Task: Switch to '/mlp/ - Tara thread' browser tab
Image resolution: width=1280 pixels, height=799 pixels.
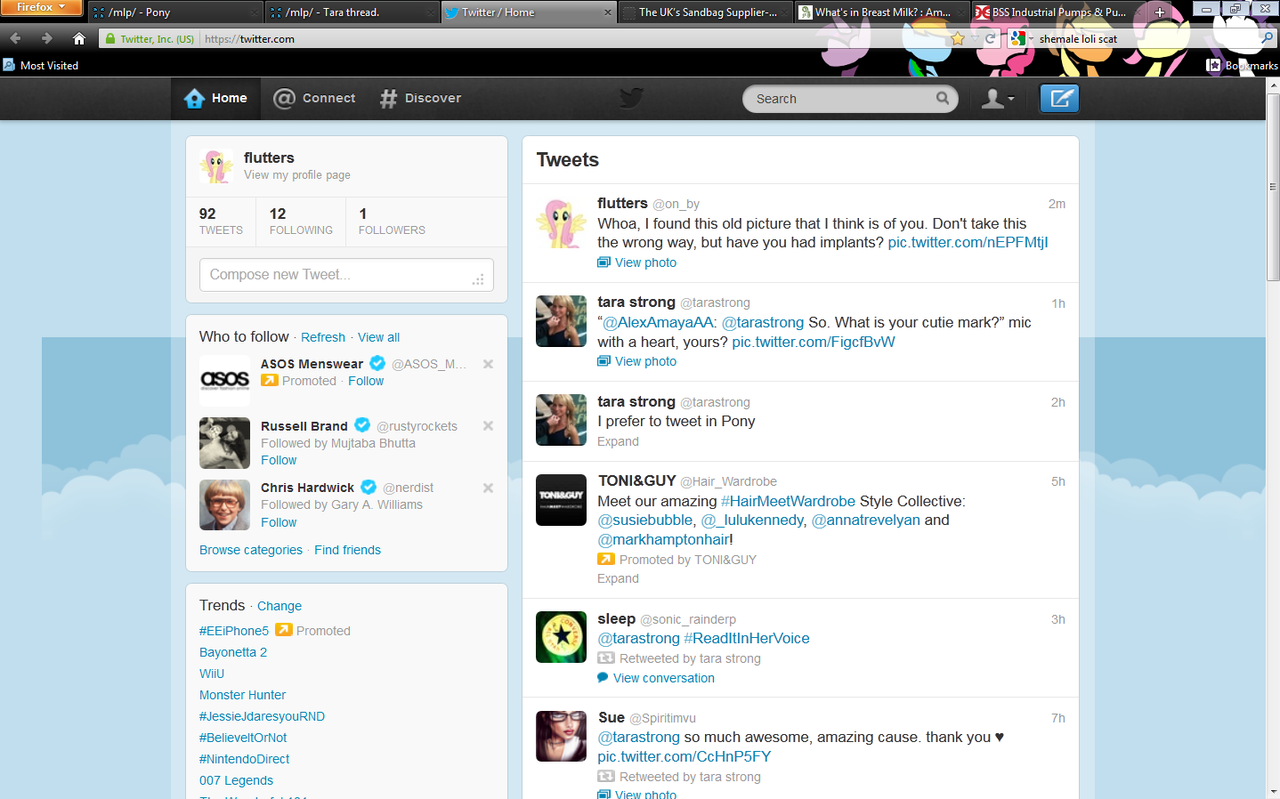Action: [x=350, y=13]
